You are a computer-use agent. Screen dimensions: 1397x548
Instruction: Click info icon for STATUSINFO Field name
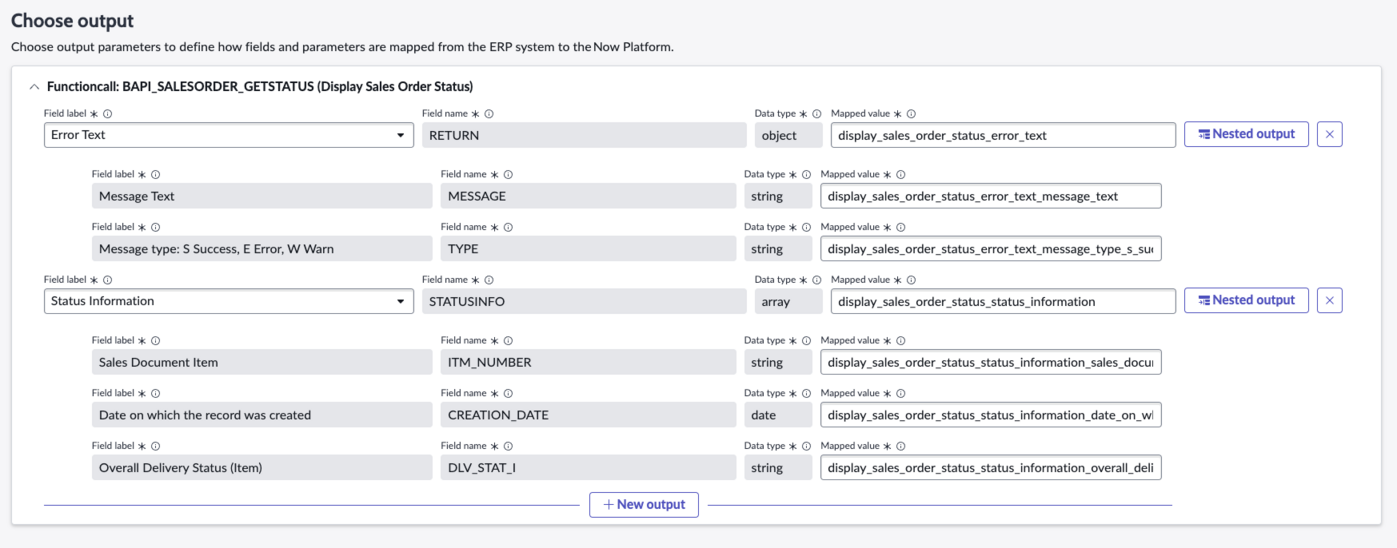point(489,280)
